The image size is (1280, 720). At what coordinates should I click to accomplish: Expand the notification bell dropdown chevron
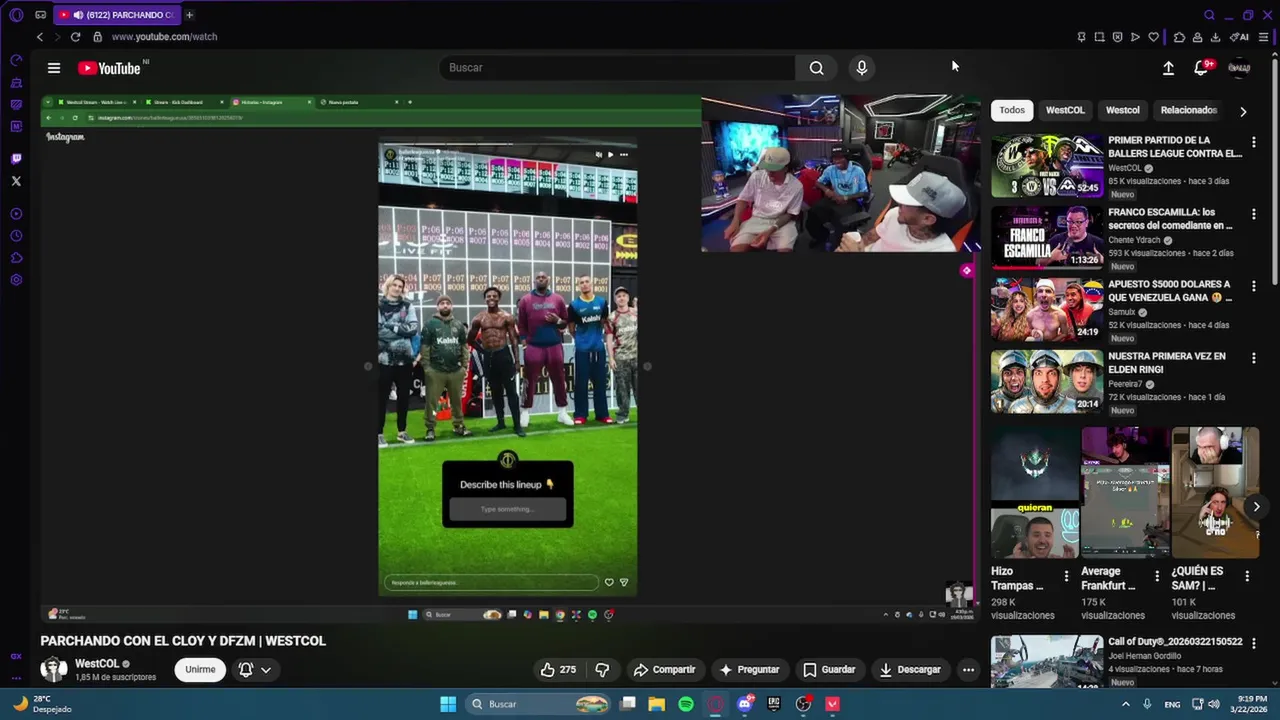pos(266,670)
